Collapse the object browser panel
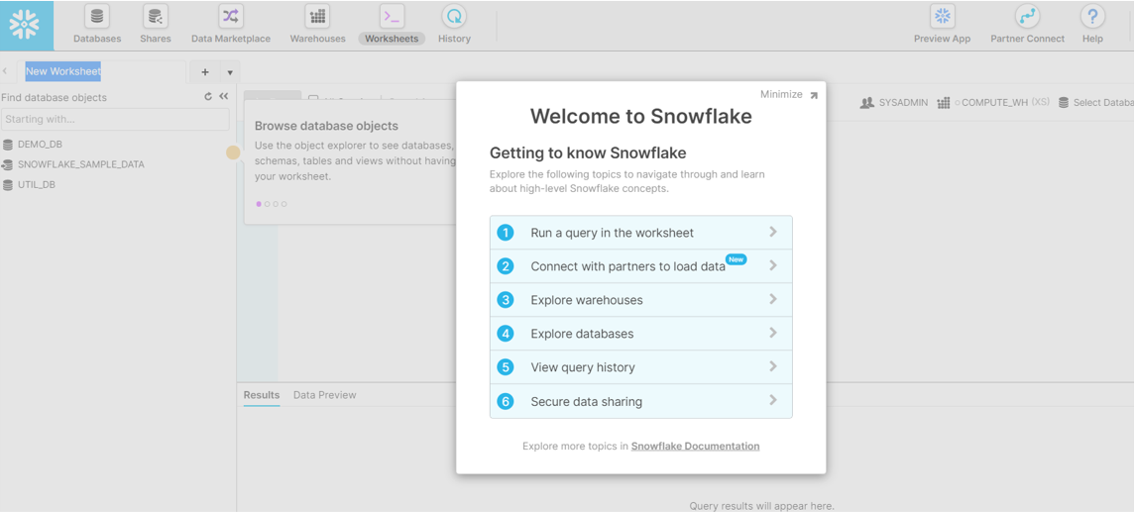Screen dimensions: 1134x512 223,96
